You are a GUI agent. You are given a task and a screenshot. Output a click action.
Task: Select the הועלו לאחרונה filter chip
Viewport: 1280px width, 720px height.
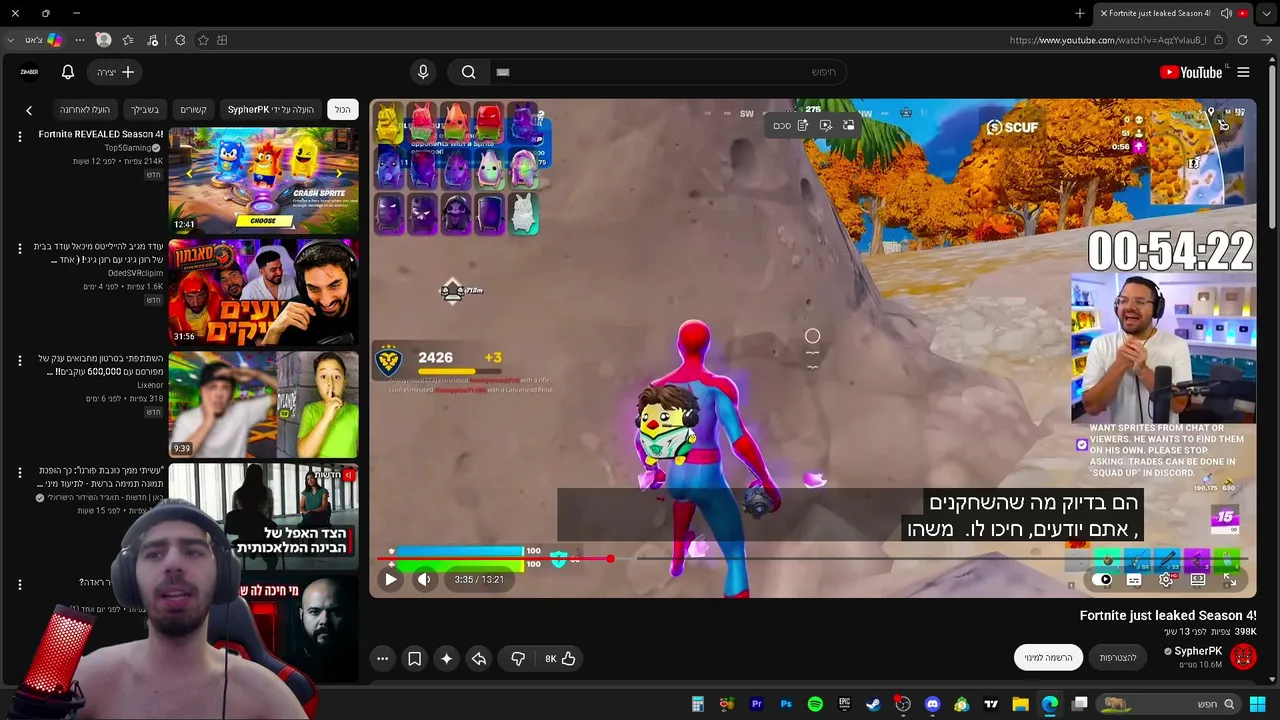pos(85,109)
